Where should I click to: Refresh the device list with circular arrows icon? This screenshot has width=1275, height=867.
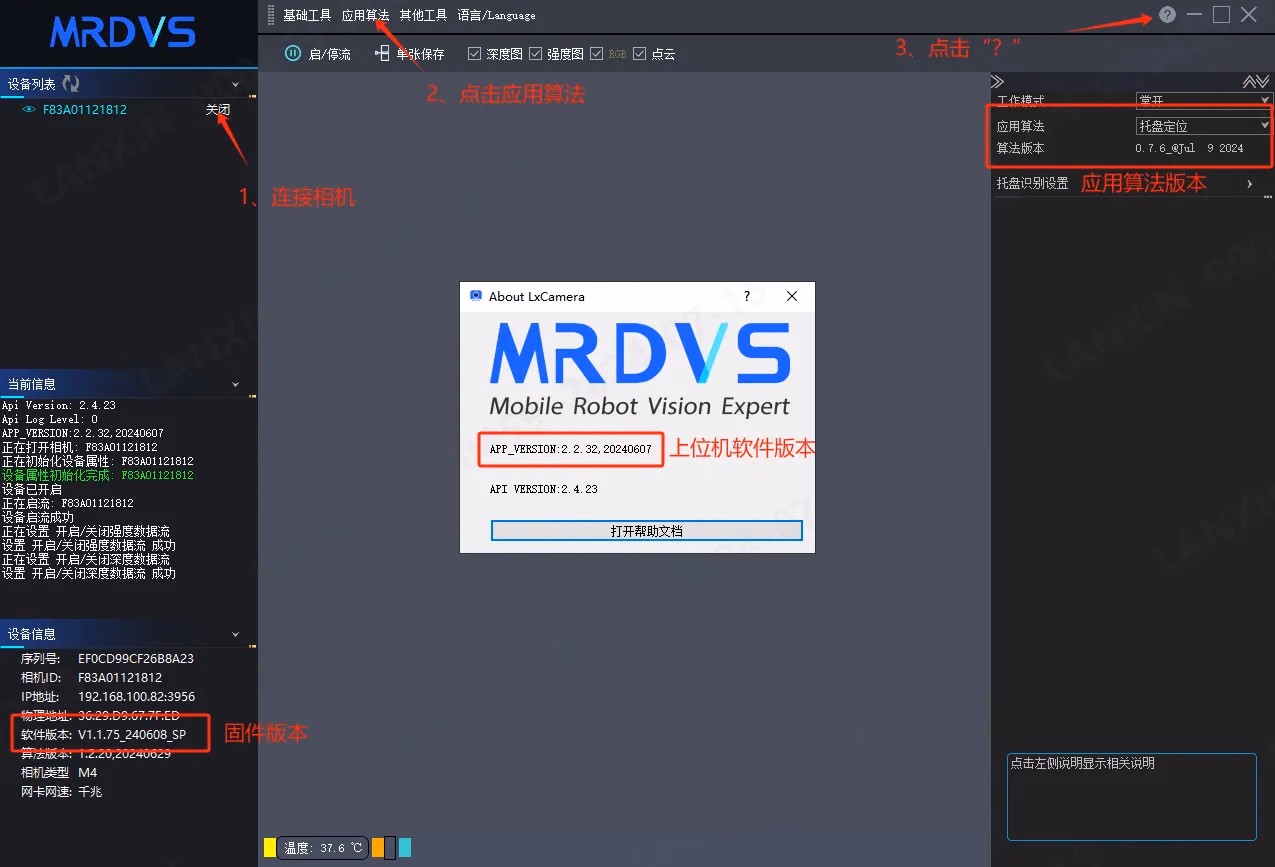71,84
